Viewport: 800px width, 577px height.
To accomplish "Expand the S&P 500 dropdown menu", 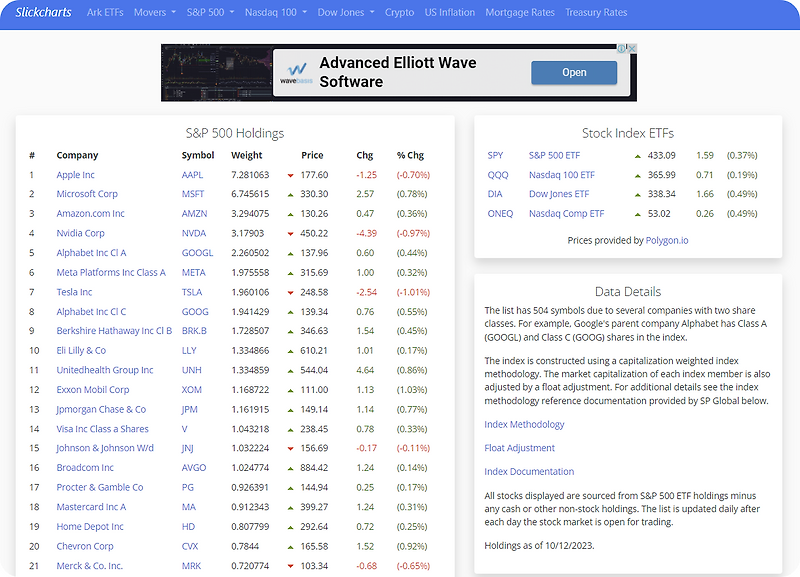I will click(x=210, y=12).
